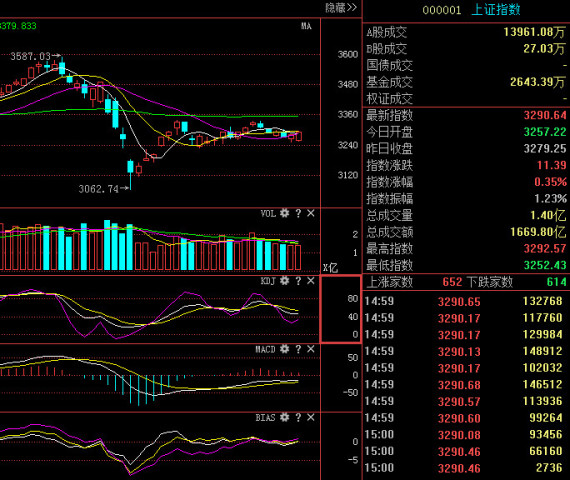Open BIAS indicator settings gear
Image resolution: width=570 pixels, height=480 pixels.
pos(285,417)
